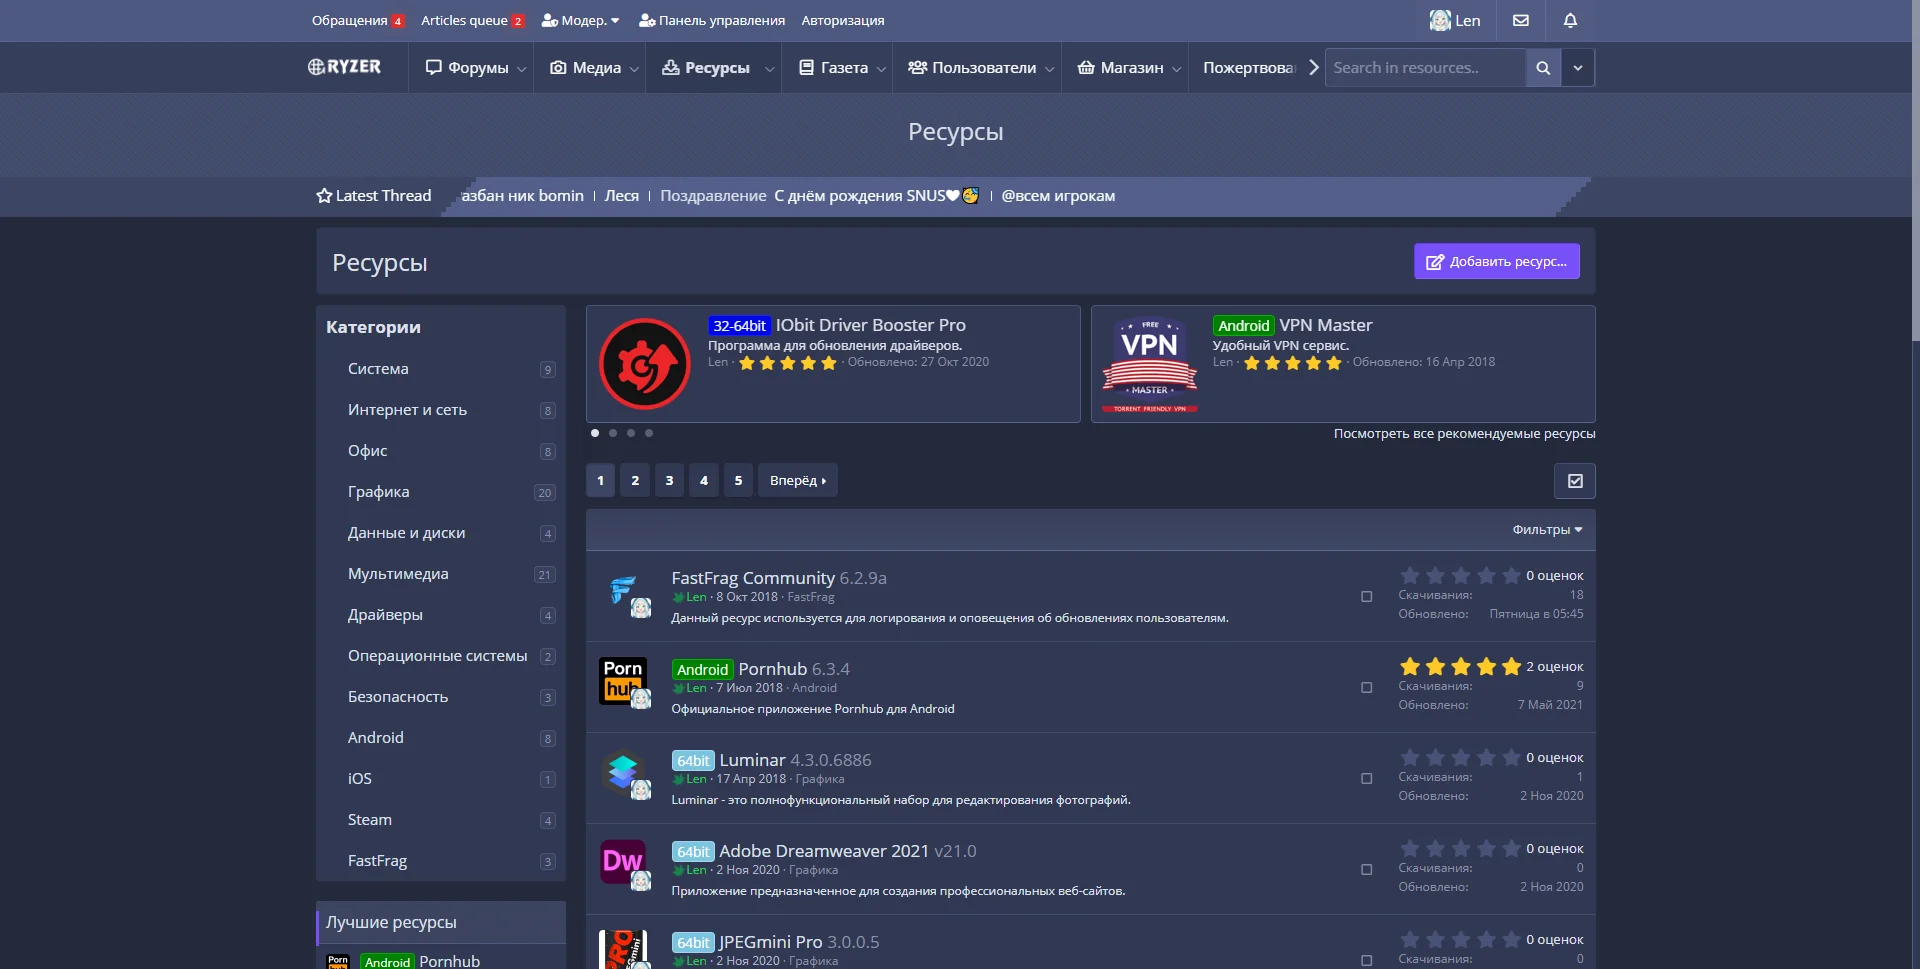The height and width of the screenshot is (969, 1920).
Task: Click the VPN Master app icon
Action: (x=1149, y=364)
